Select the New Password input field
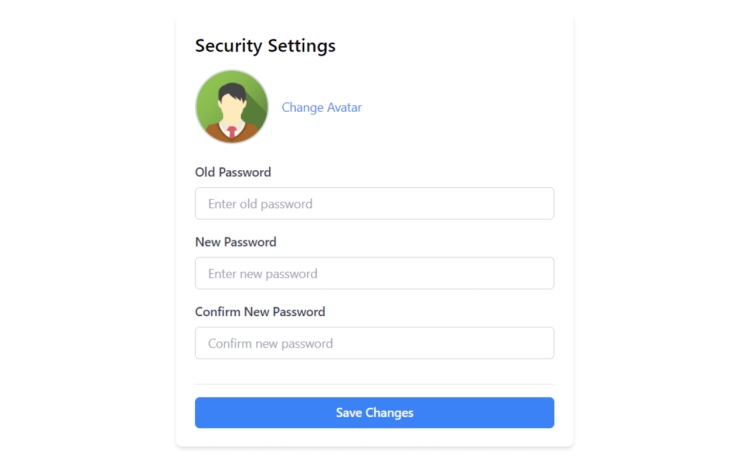The image size is (750, 469). click(x=375, y=273)
